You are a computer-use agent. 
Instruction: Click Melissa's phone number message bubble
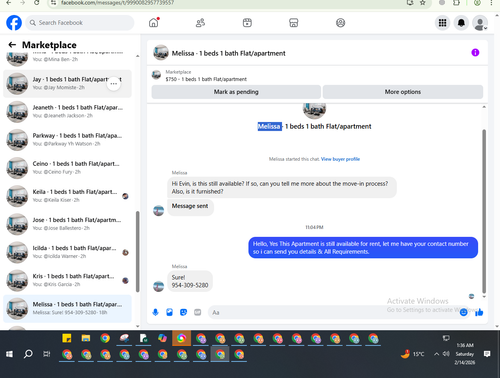click(x=190, y=281)
